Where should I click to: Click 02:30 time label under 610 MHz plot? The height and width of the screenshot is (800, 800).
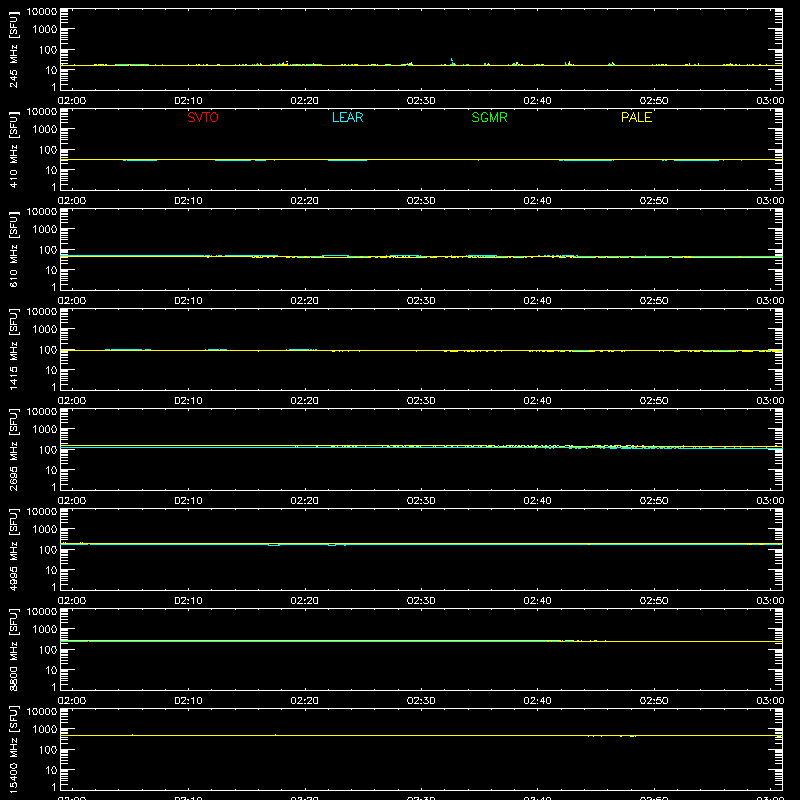pyautogui.click(x=421, y=301)
